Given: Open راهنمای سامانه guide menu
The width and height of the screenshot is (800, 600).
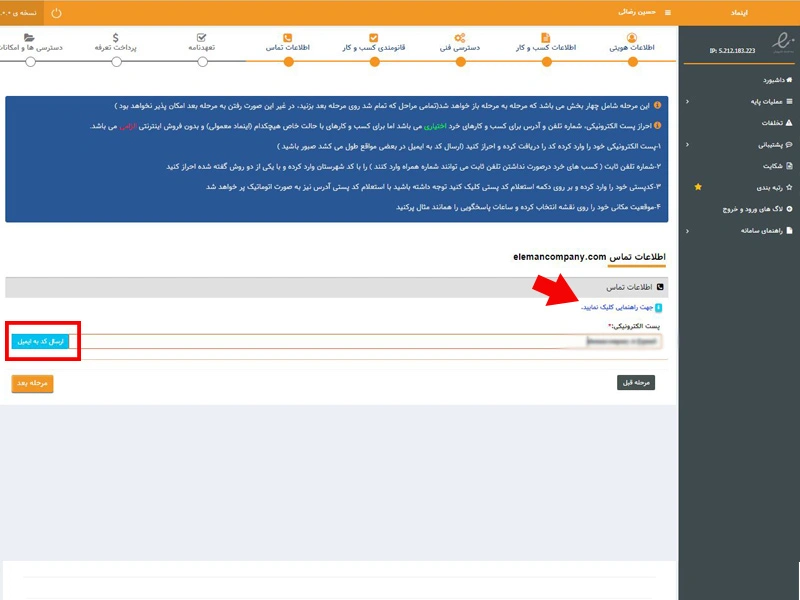Looking at the screenshot, I should coord(767,231).
